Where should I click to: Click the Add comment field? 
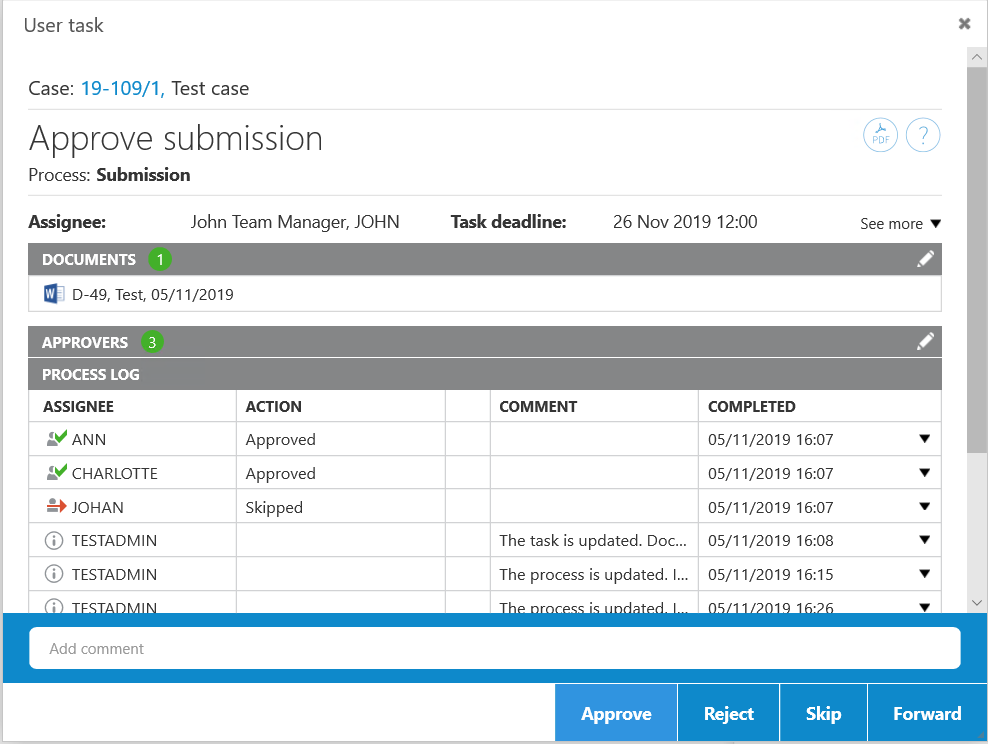[494, 648]
